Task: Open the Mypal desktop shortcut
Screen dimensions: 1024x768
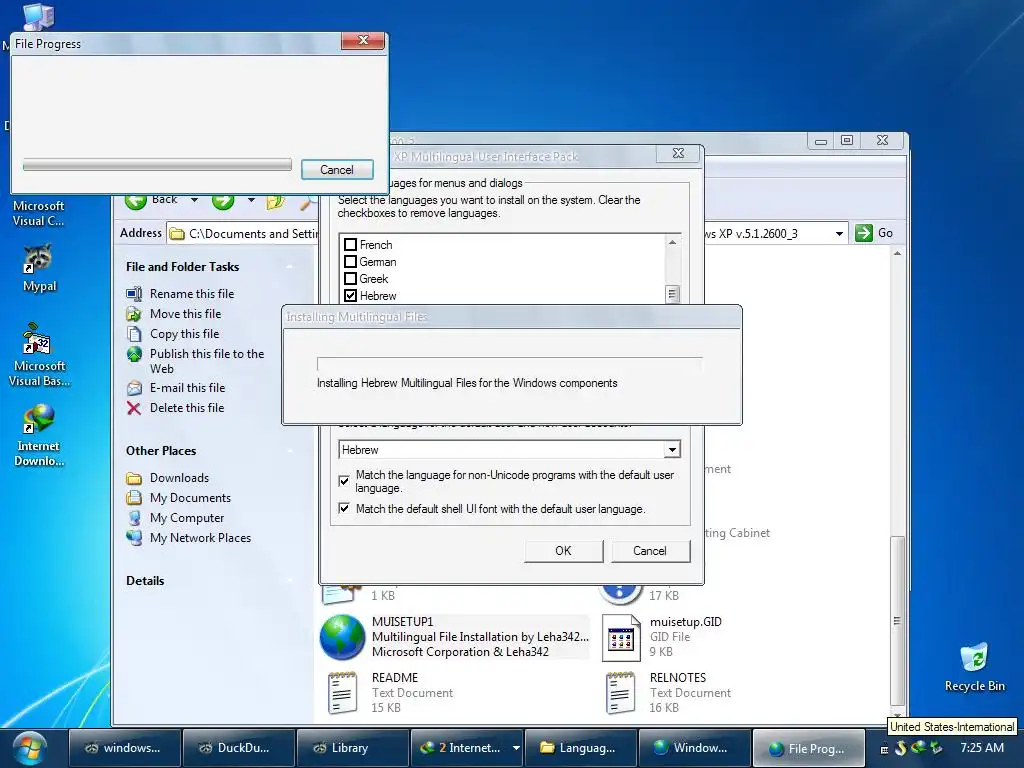Action: tap(39, 268)
